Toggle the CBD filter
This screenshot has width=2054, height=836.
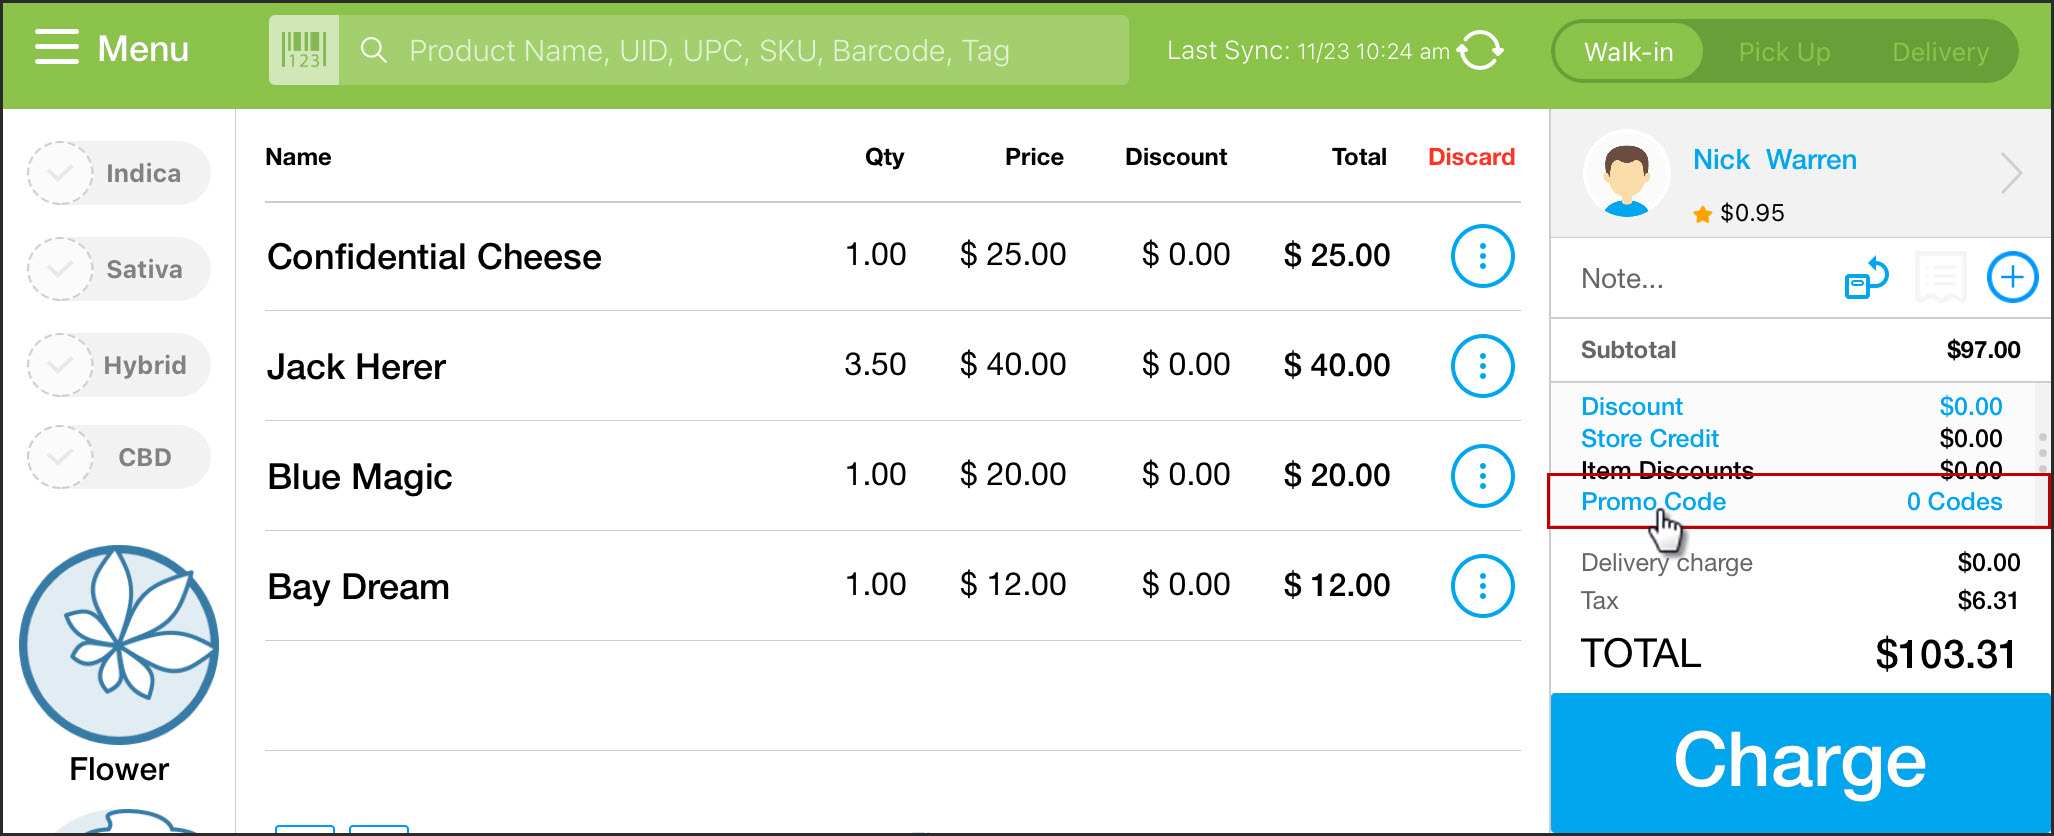coord(118,457)
